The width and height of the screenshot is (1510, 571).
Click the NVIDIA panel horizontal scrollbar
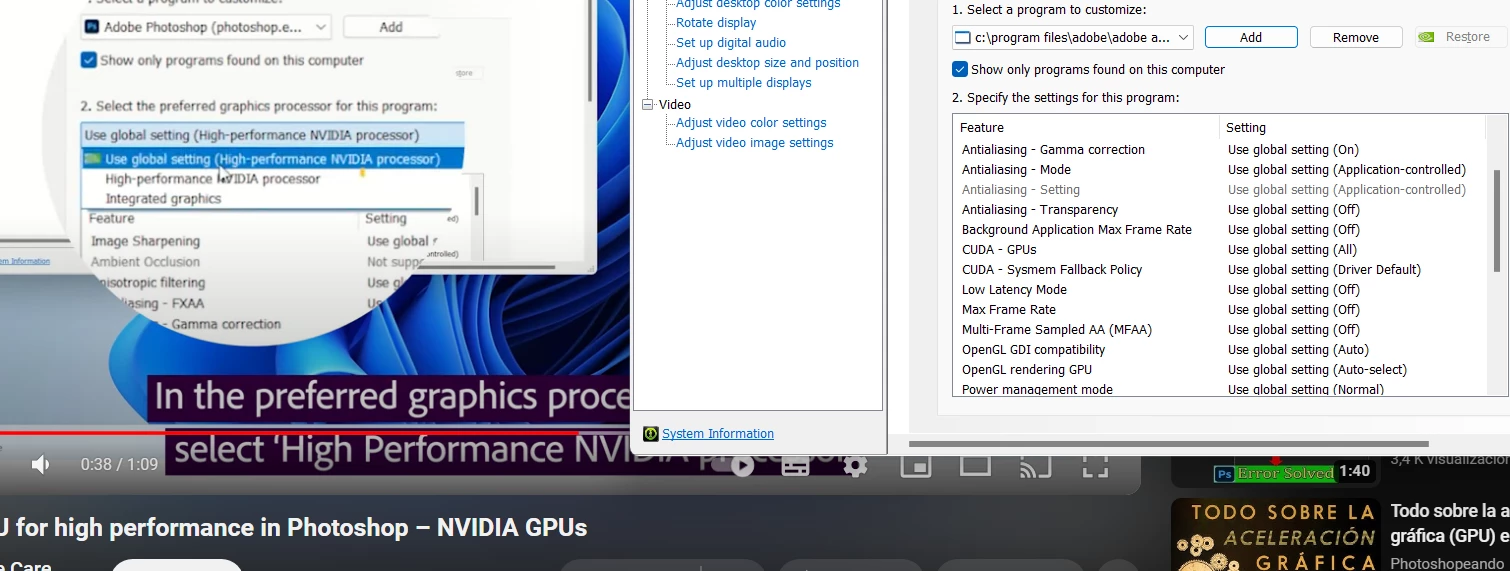(1170, 442)
